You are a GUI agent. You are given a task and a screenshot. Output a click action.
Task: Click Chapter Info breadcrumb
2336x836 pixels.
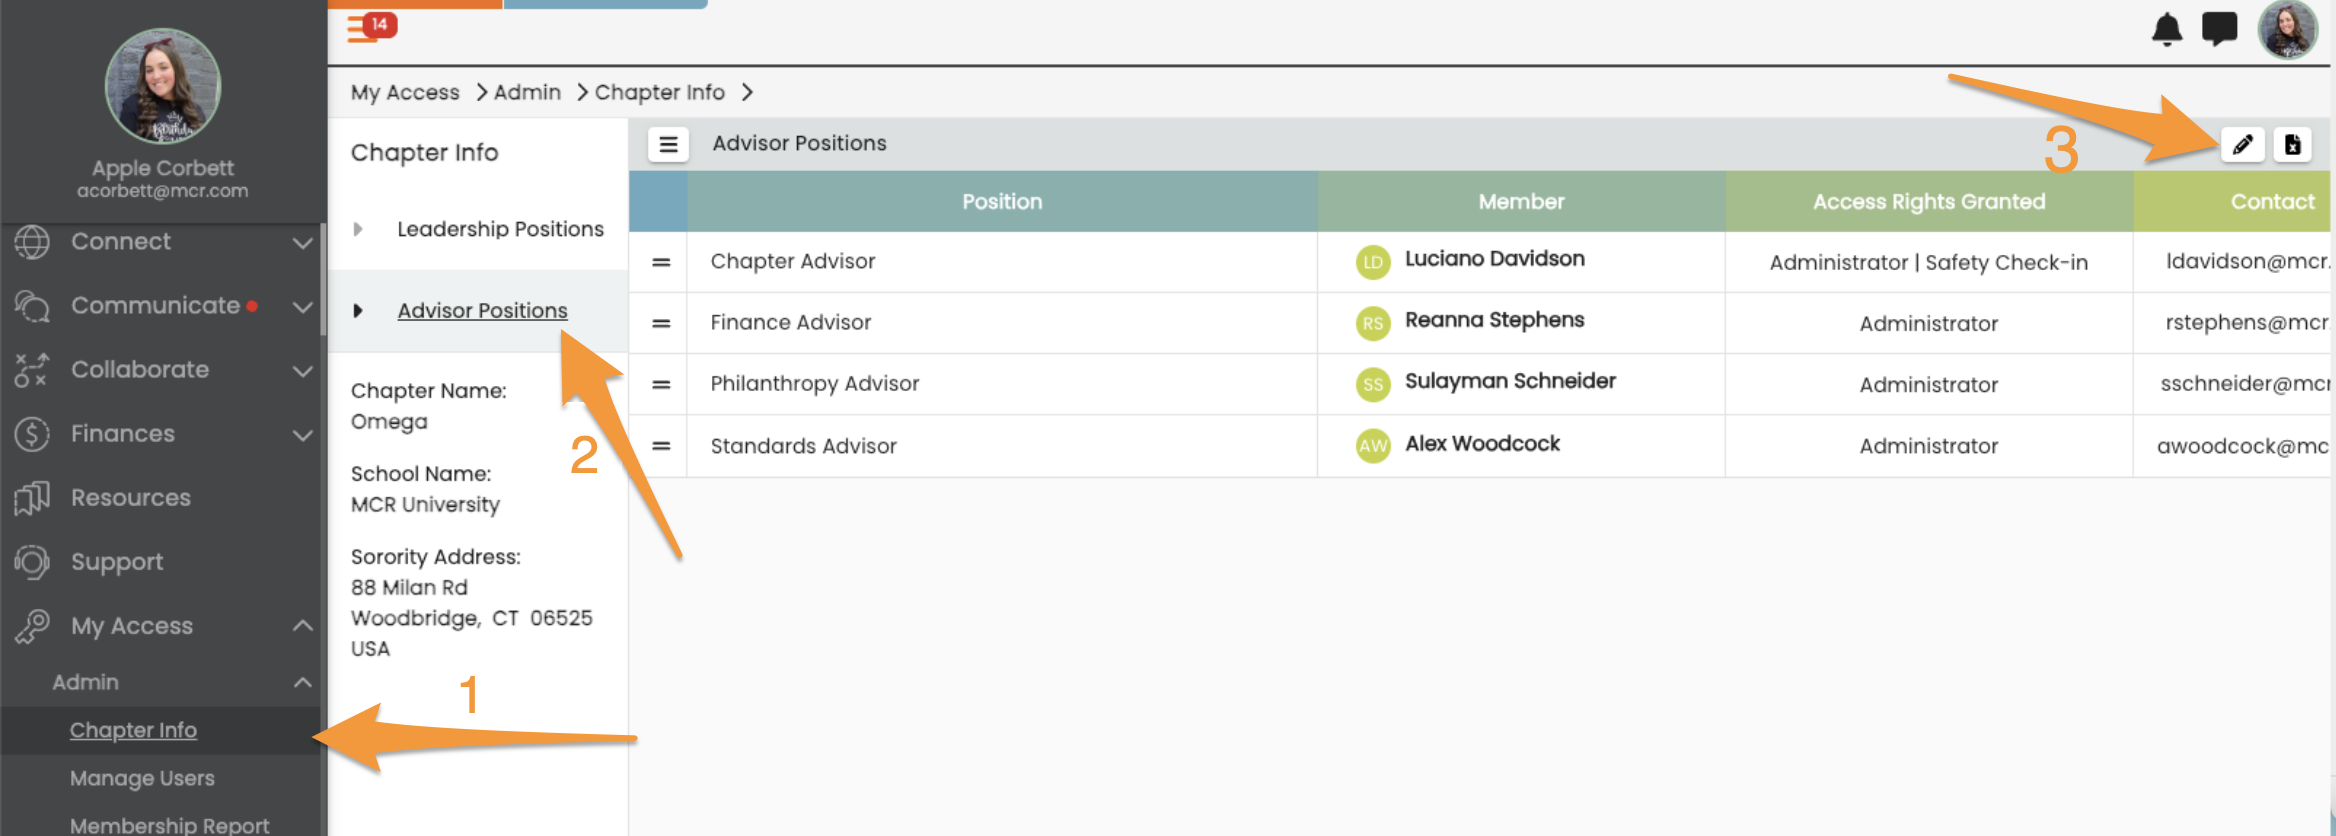(659, 92)
